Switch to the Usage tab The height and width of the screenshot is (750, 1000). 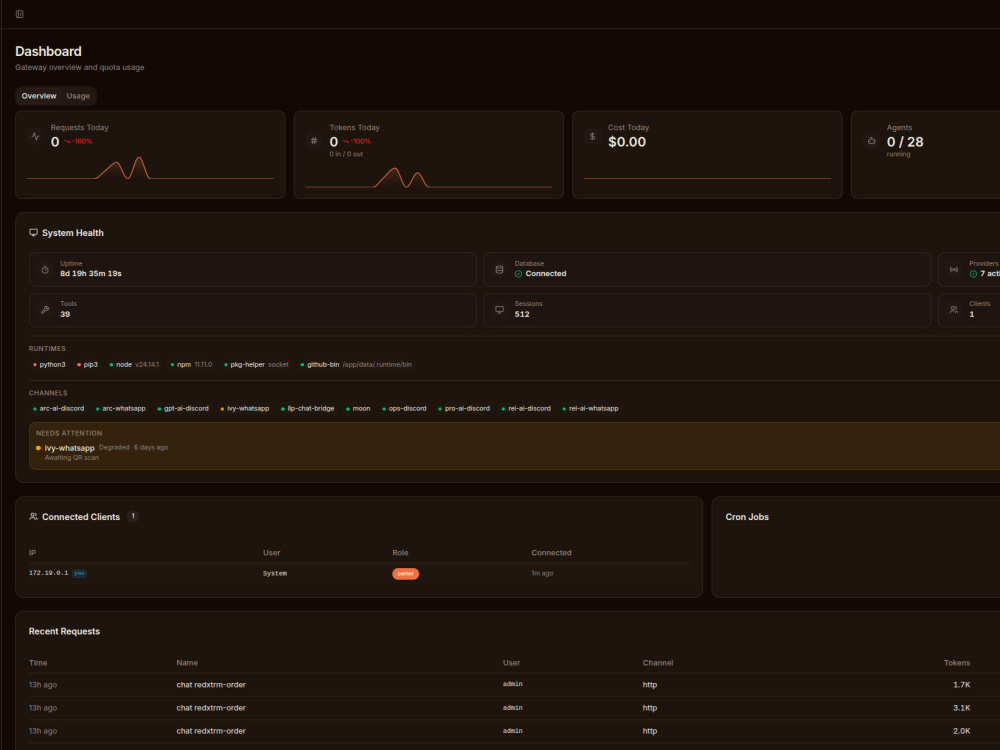pyautogui.click(x=78, y=96)
